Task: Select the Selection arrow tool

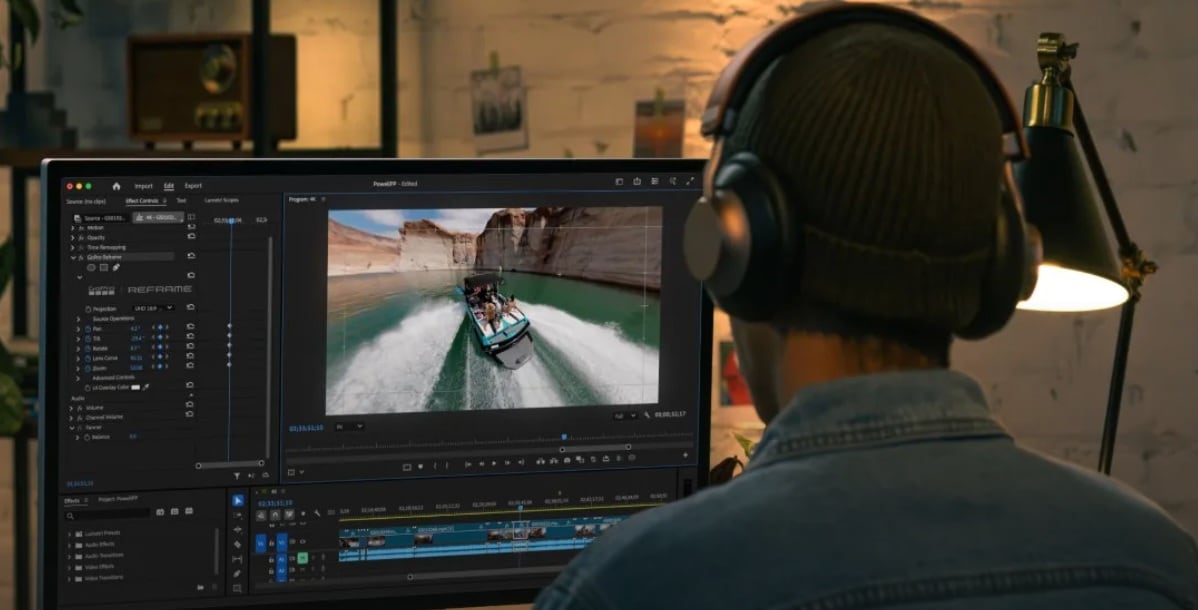Action: (x=238, y=501)
